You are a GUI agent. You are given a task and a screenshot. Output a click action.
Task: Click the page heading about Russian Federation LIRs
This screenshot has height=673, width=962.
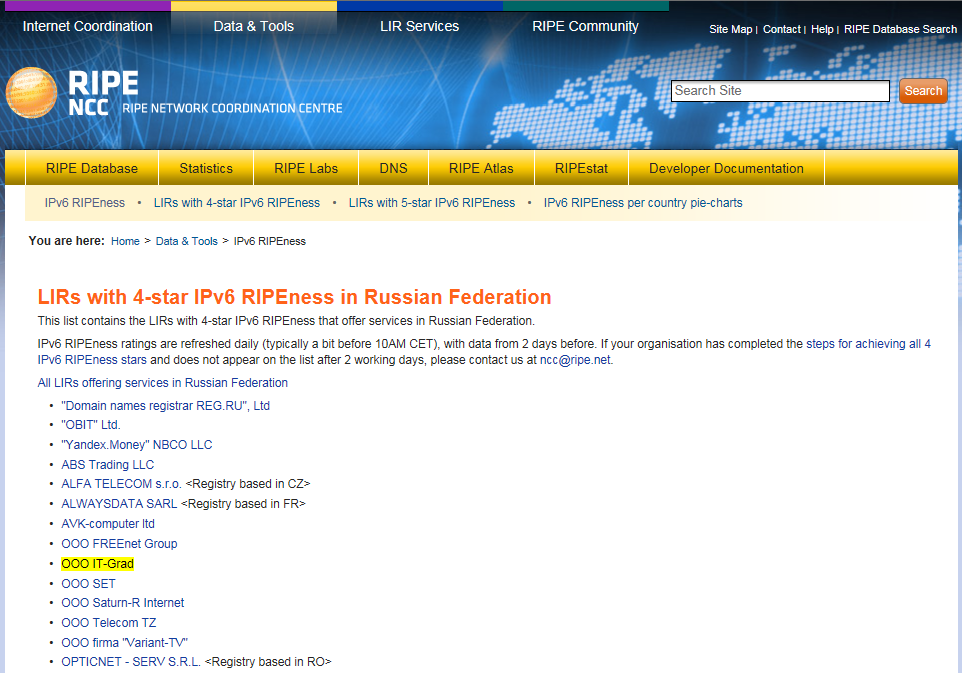point(294,297)
